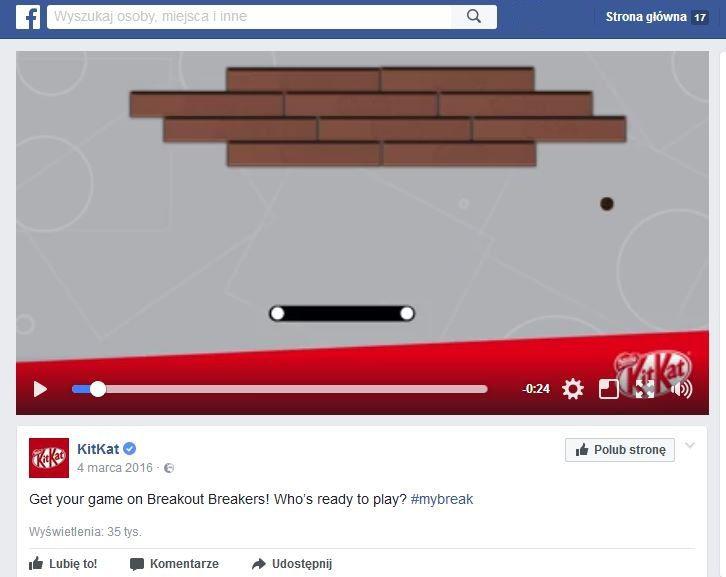Click the video progress slider handle
This screenshot has width=726, height=577.
98,389
